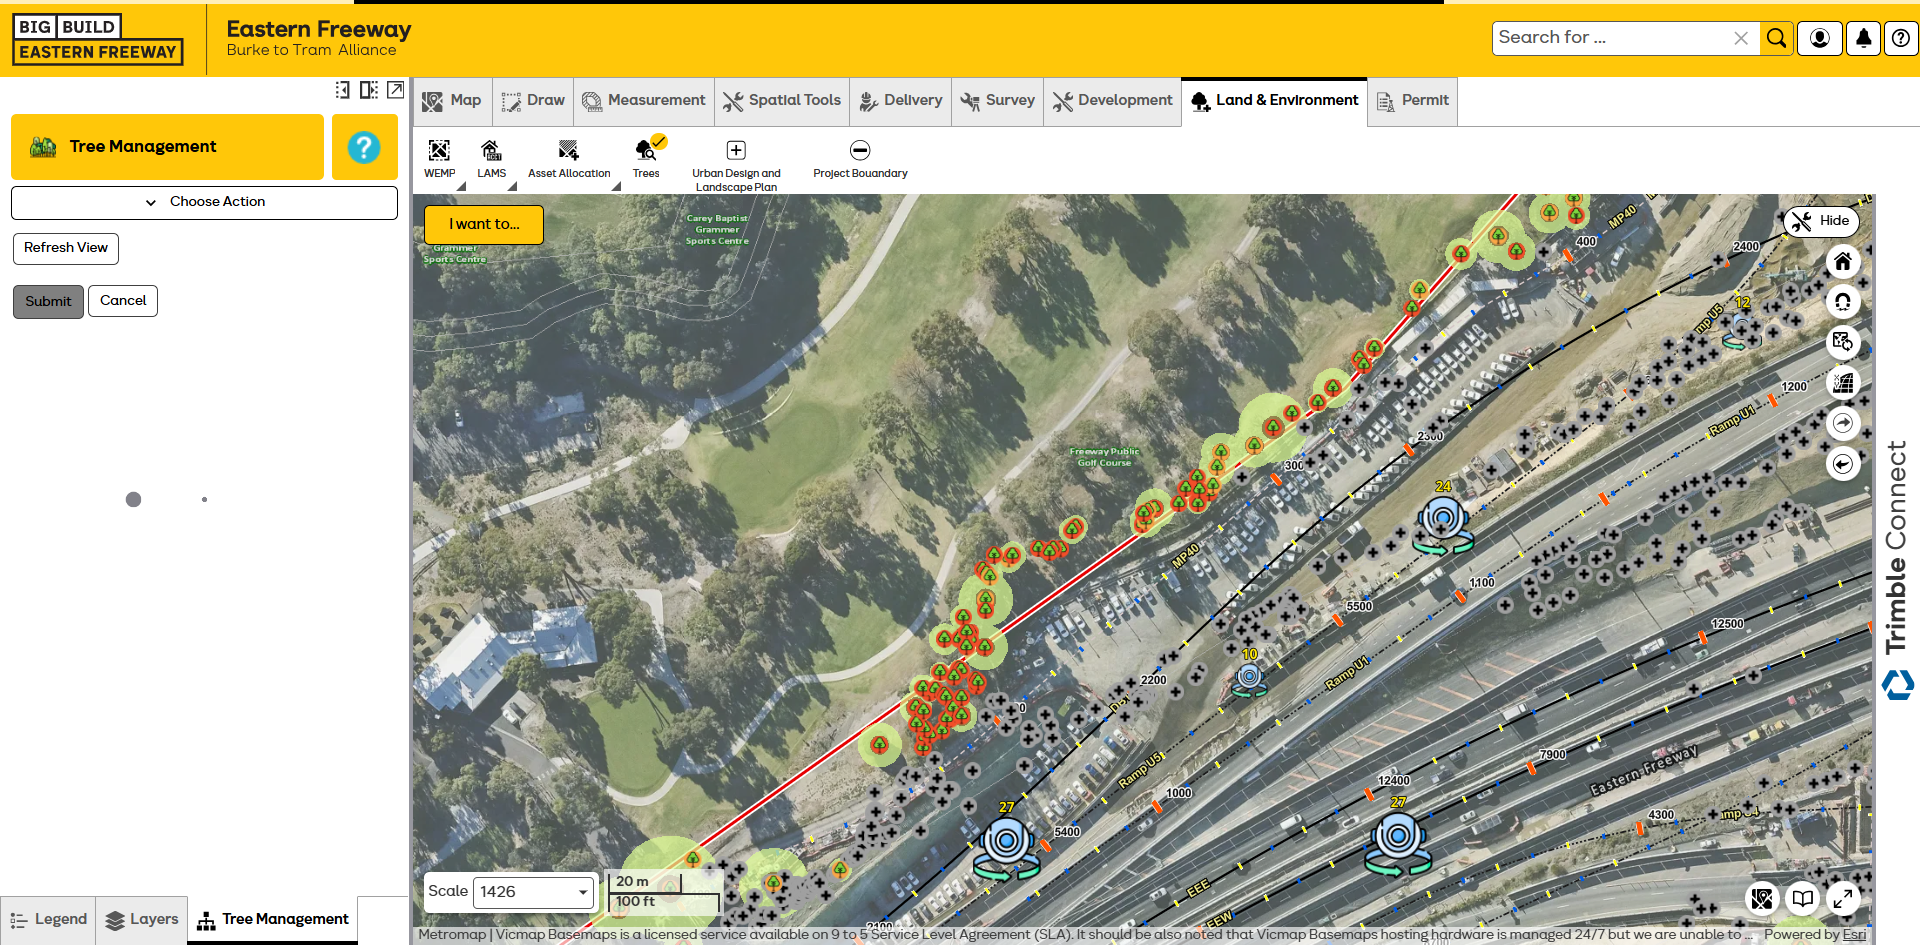Switch to the Development tab
1920x945 pixels.
coord(1112,101)
